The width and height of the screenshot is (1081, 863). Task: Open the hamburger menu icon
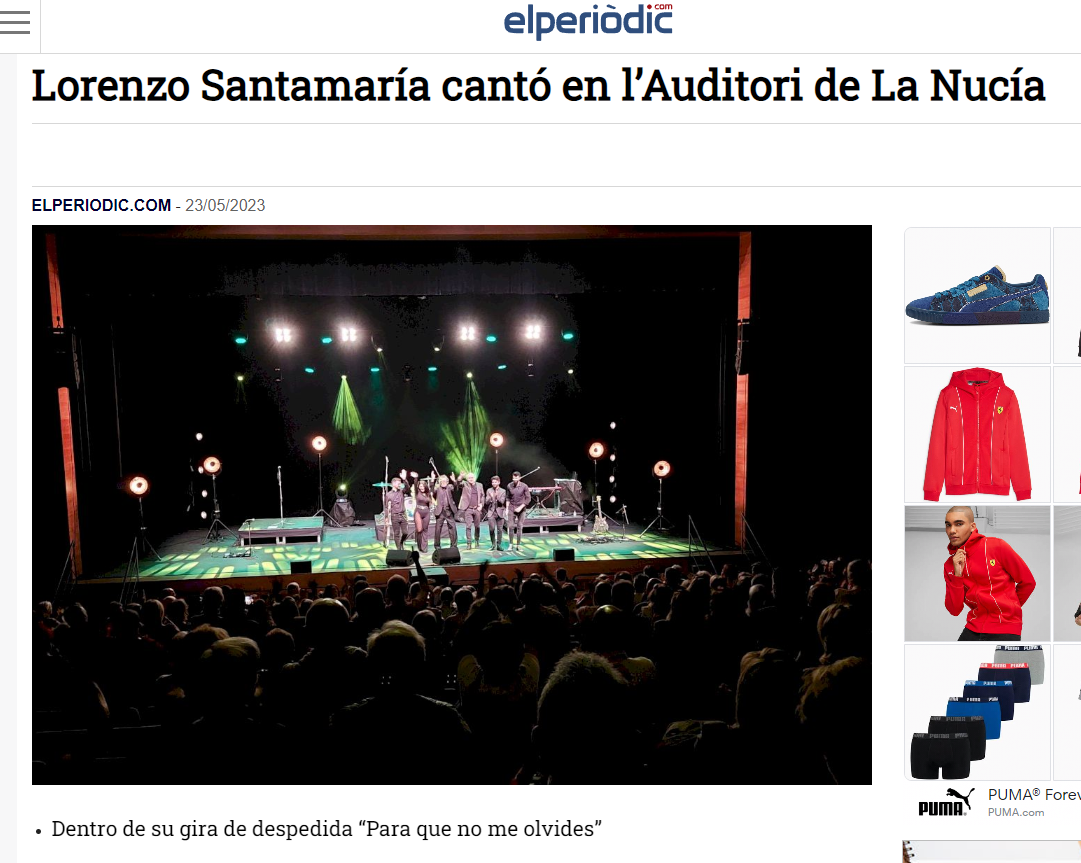point(15,23)
